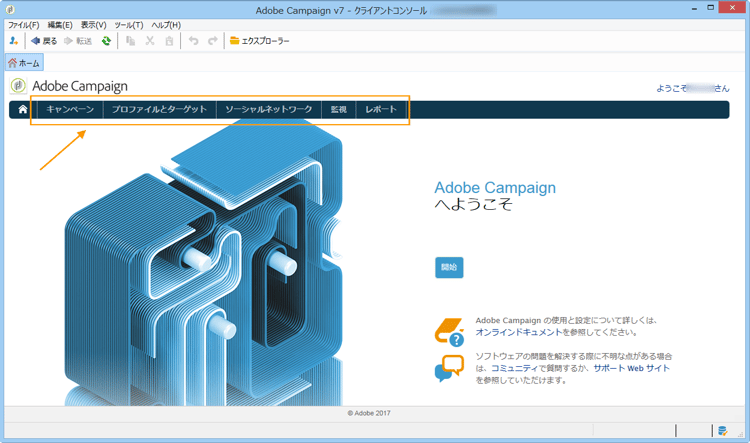The width and height of the screenshot is (750, 443).
Task: Click the documentation help book icon
Action: click(449, 332)
